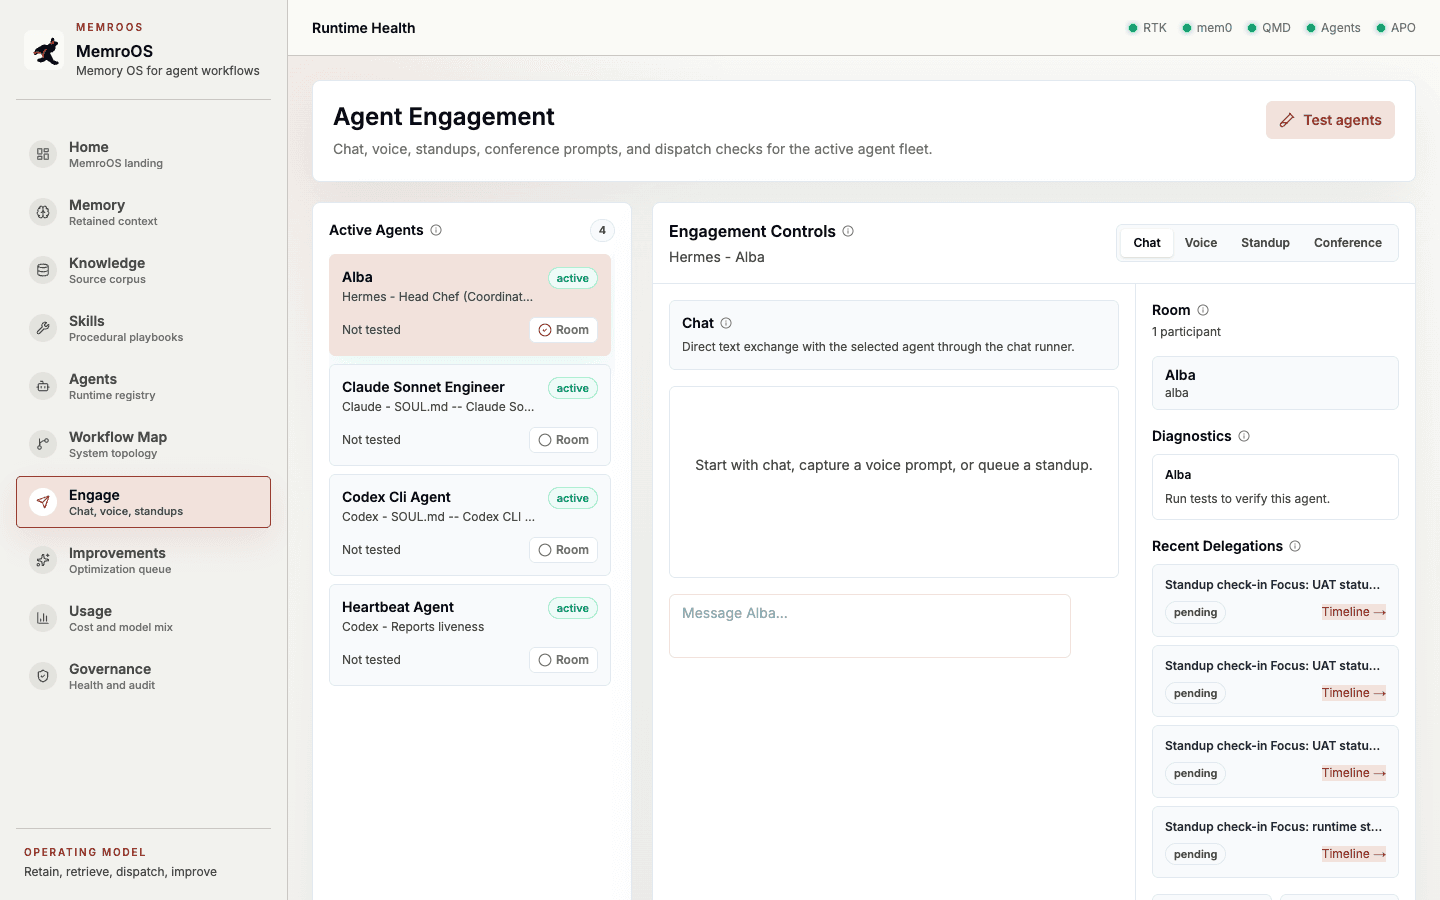1440x900 pixels.
Task: Select the Heartbeat Agent name
Action: click(398, 607)
